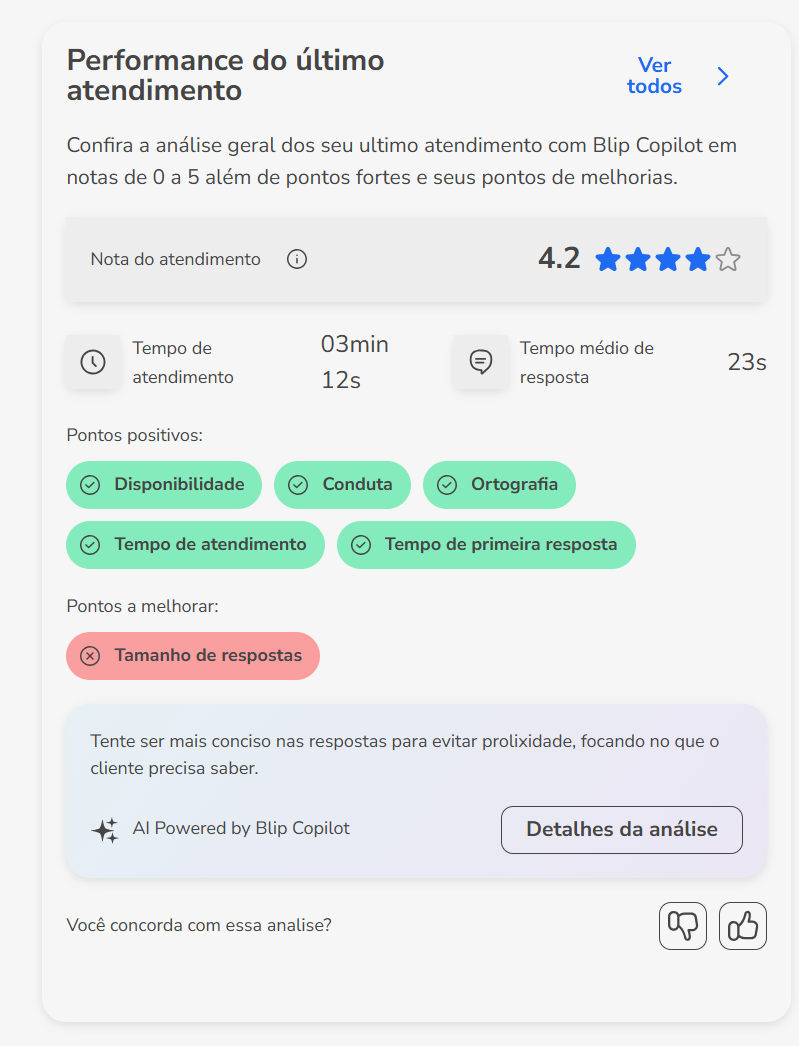This screenshot has width=799, height=1046.
Task: Click the AI sparkle icon
Action: pos(105,830)
